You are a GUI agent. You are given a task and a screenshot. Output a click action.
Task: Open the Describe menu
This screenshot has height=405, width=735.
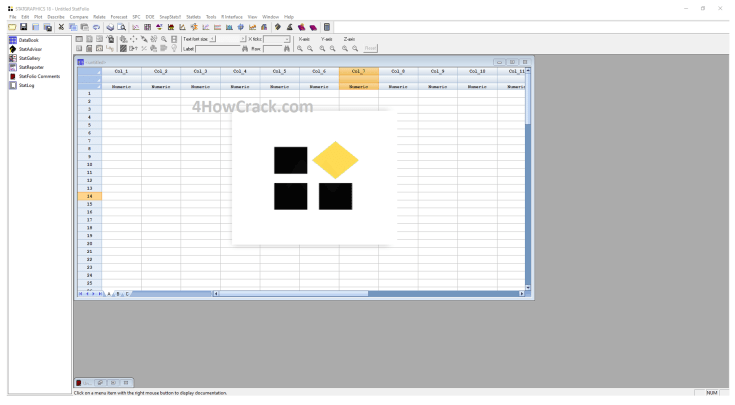coord(56,17)
